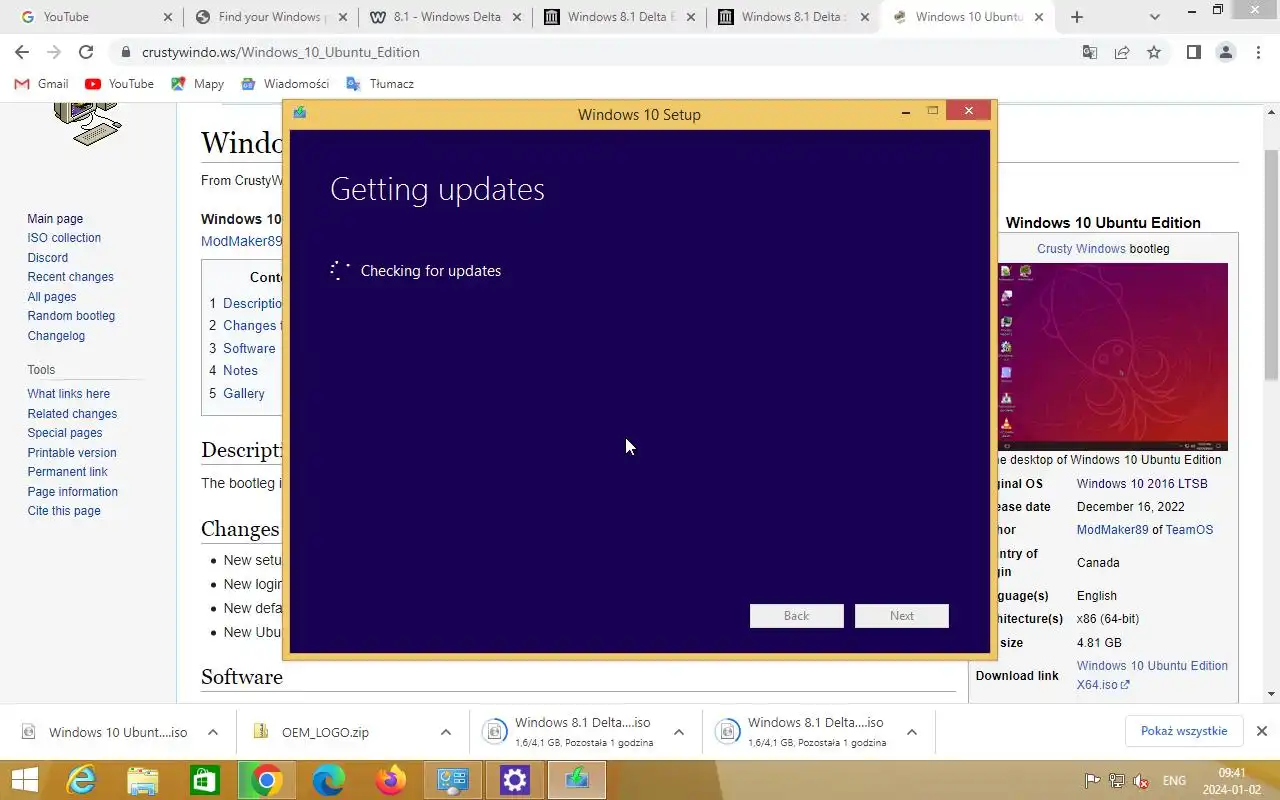Open the OEM_LOGO.zip download item
Image resolution: width=1280 pixels, height=800 pixels.
click(x=325, y=732)
